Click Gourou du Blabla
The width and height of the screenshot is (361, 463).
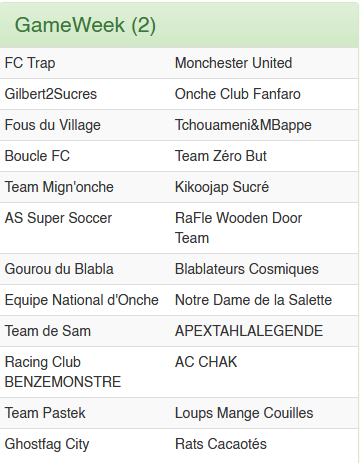pos(59,269)
